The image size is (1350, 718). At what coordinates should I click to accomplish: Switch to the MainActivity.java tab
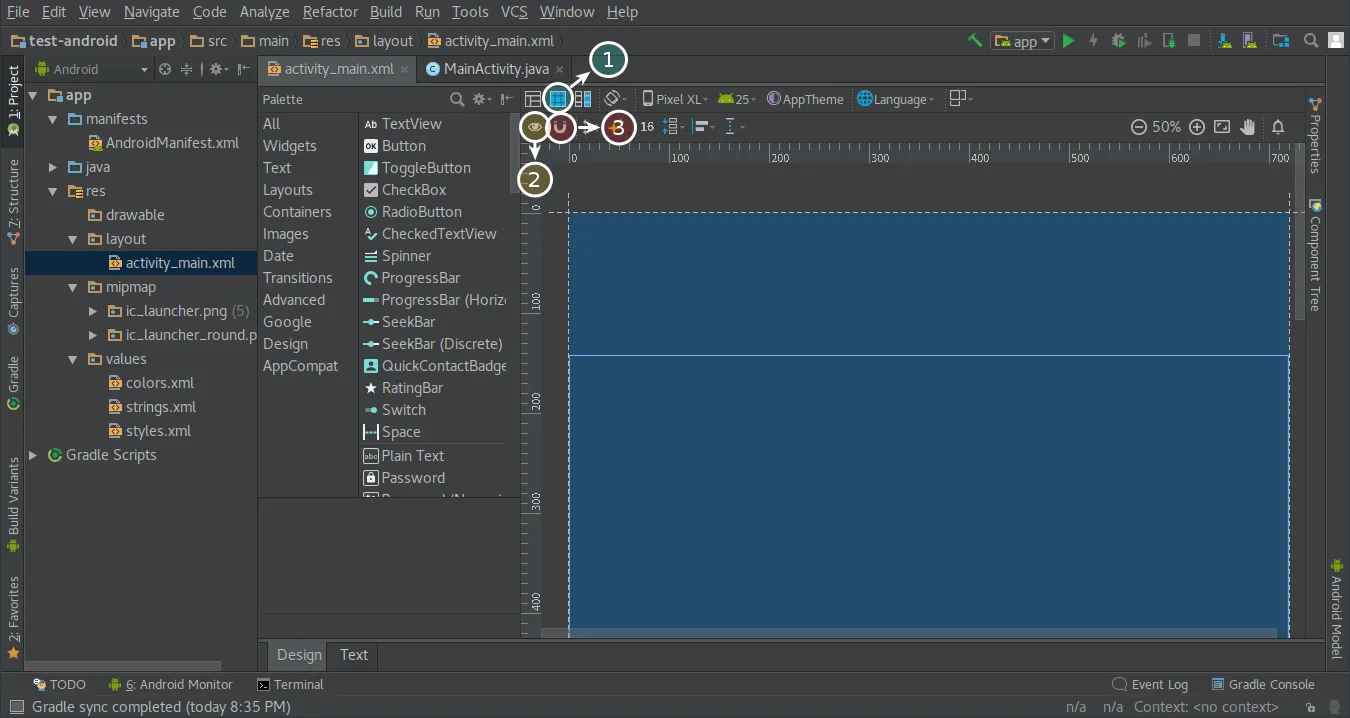pyautogui.click(x=495, y=70)
